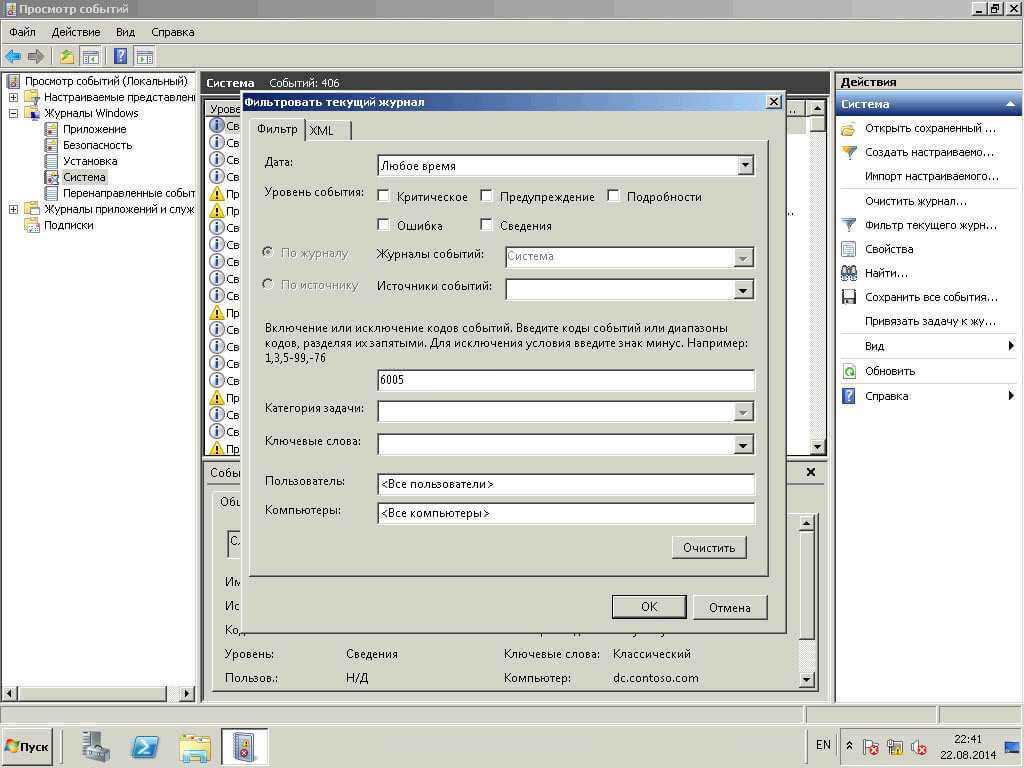Click the green Refresh icon
Image resolution: width=1024 pixels, height=768 pixels.
[x=849, y=371]
